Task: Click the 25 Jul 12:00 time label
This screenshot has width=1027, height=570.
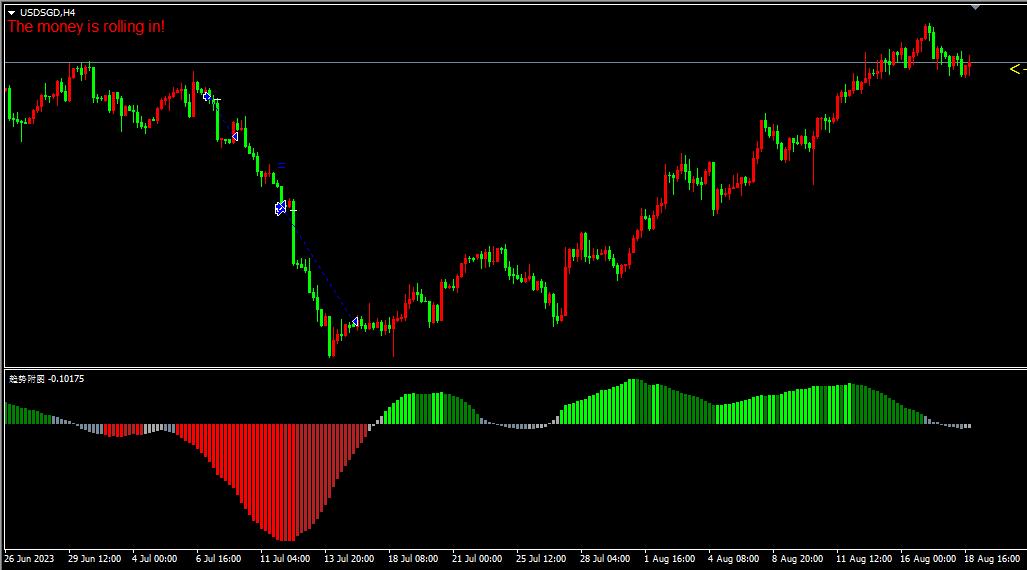Action: point(541,559)
